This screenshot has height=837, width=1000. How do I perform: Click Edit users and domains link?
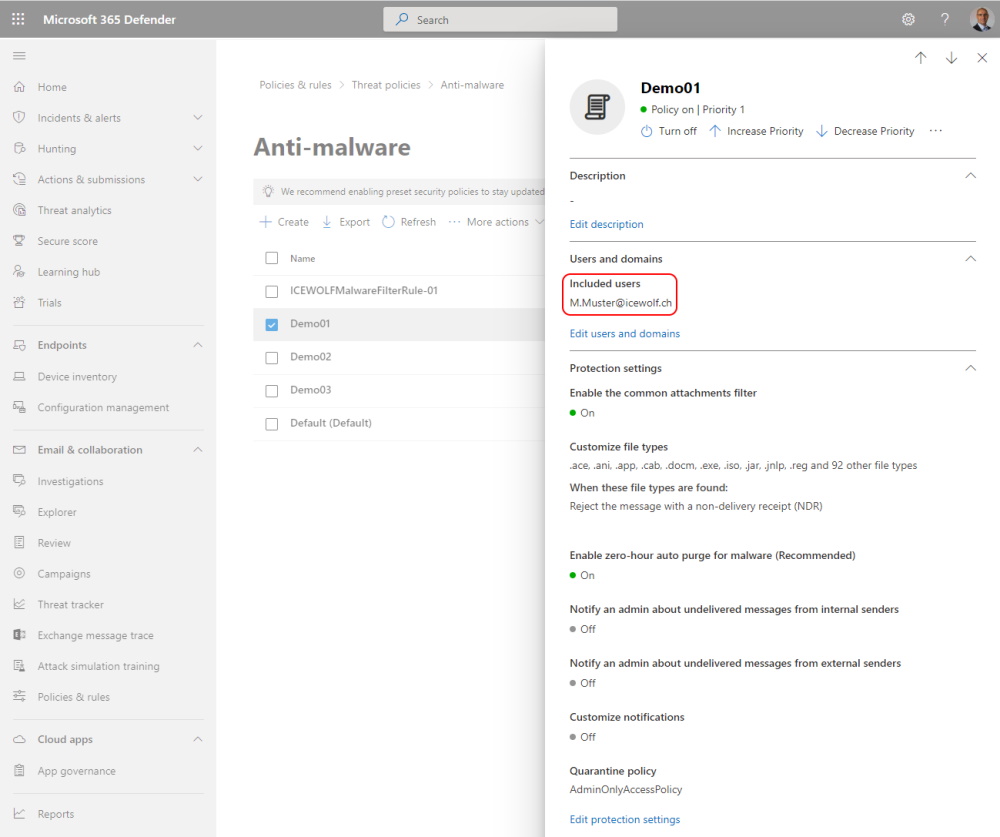click(624, 333)
